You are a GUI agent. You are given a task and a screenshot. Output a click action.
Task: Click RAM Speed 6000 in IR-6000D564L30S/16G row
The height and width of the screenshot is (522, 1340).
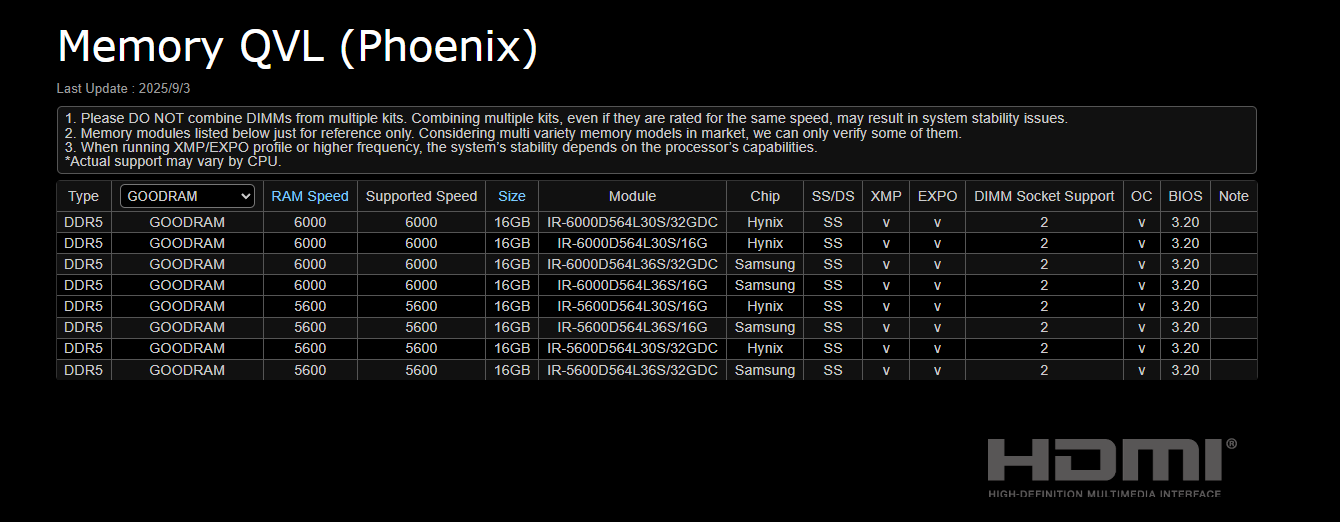pyautogui.click(x=310, y=243)
